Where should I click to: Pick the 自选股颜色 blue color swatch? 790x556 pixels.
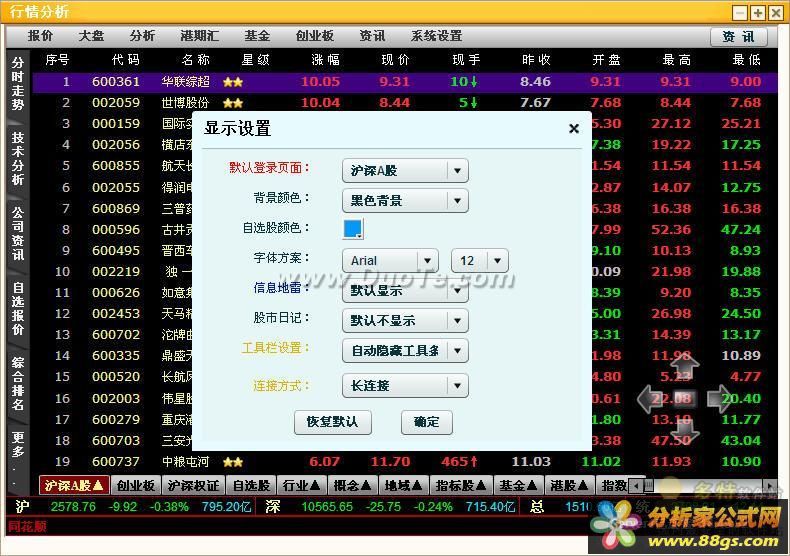pos(353,229)
